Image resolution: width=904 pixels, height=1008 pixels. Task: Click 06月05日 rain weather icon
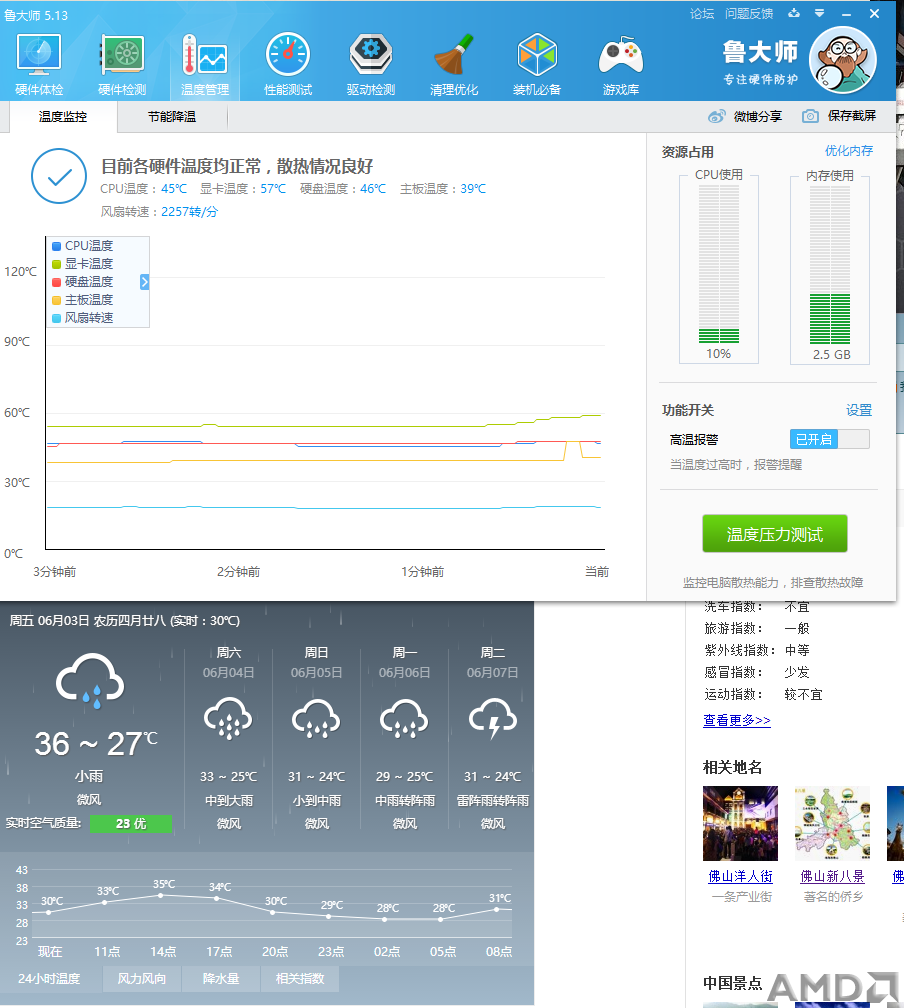pyautogui.click(x=316, y=719)
